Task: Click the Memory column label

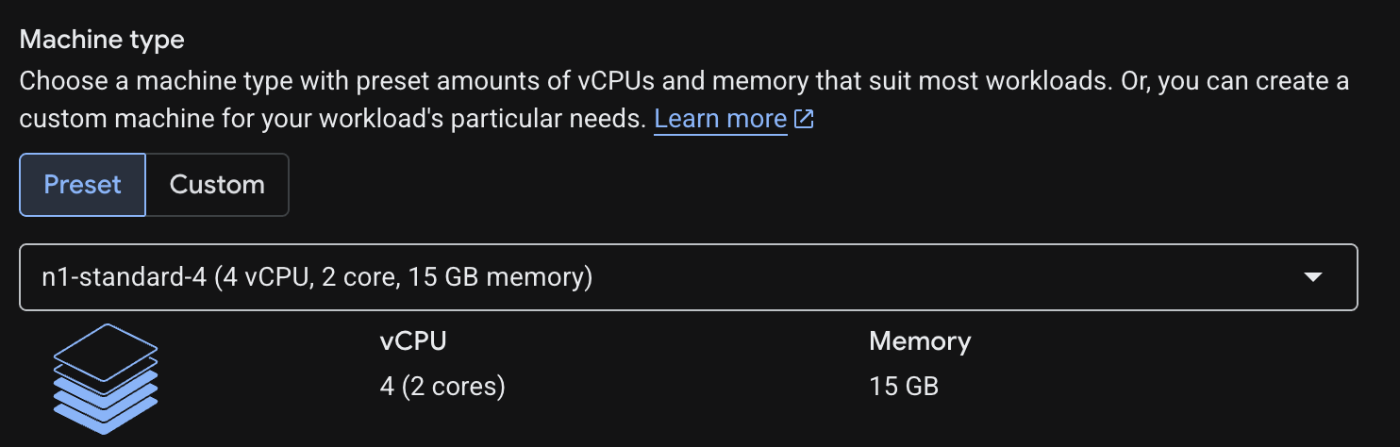Action: tap(920, 341)
